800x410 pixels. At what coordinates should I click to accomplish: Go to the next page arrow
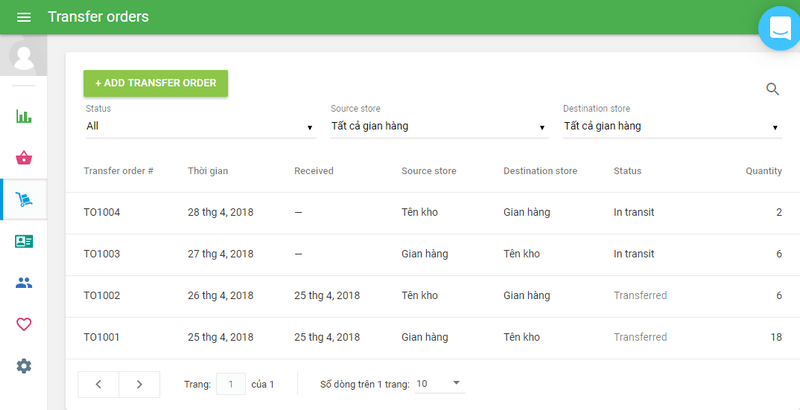click(139, 384)
